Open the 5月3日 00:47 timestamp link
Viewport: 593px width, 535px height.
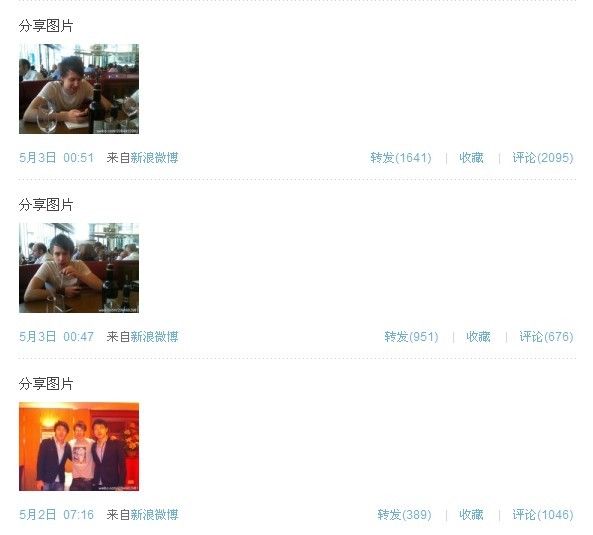click(x=56, y=337)
